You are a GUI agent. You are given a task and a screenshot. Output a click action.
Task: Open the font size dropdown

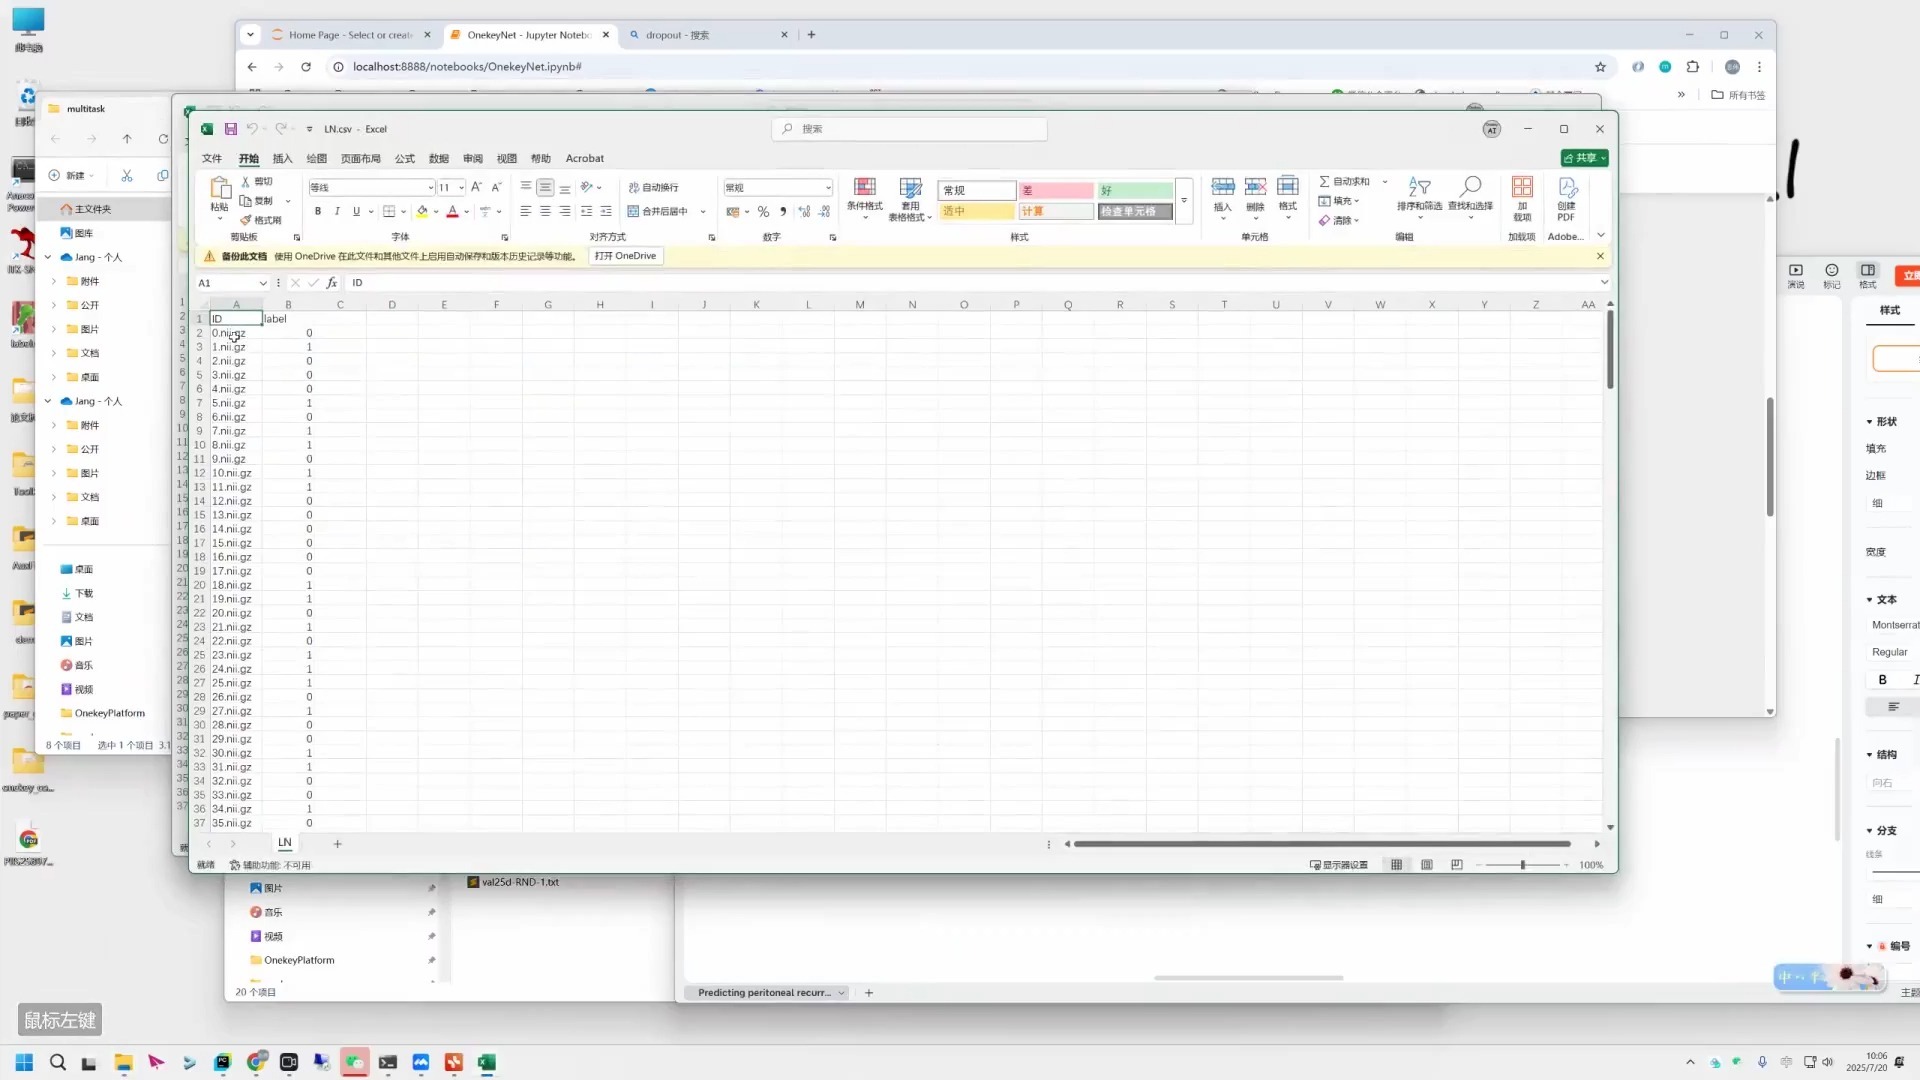(461, 188)
